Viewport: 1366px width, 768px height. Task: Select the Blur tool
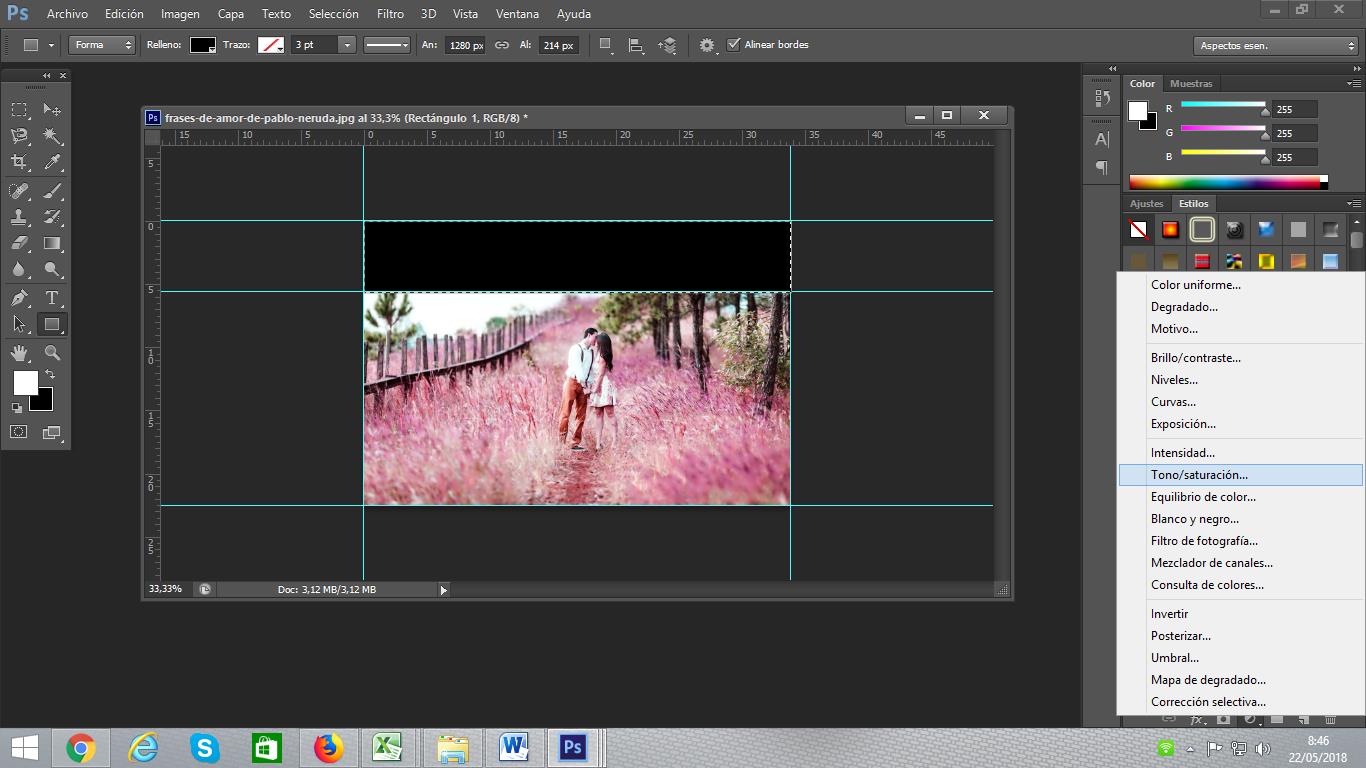[x=19, y=269]
